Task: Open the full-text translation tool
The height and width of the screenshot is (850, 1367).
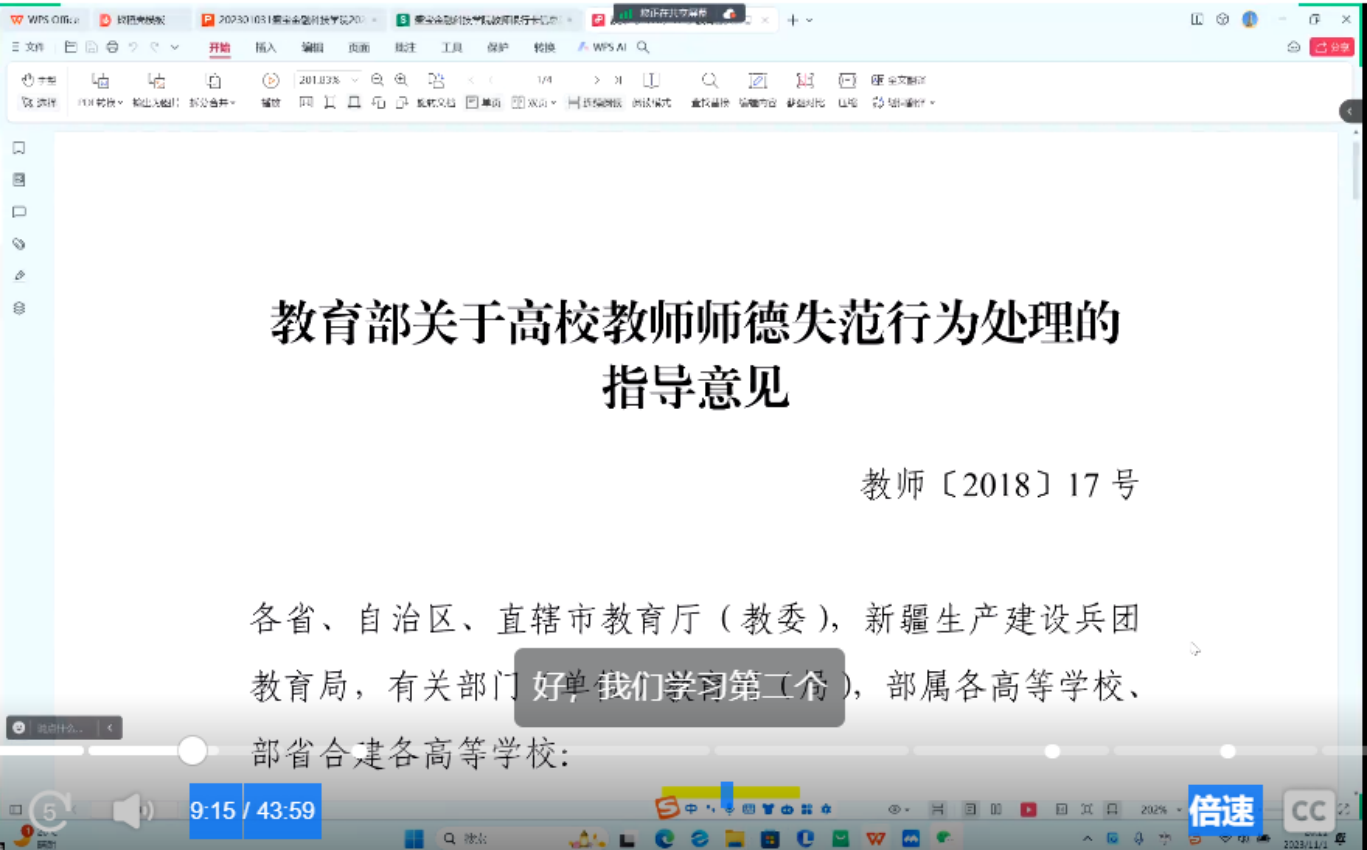Action: pos(898,80)
